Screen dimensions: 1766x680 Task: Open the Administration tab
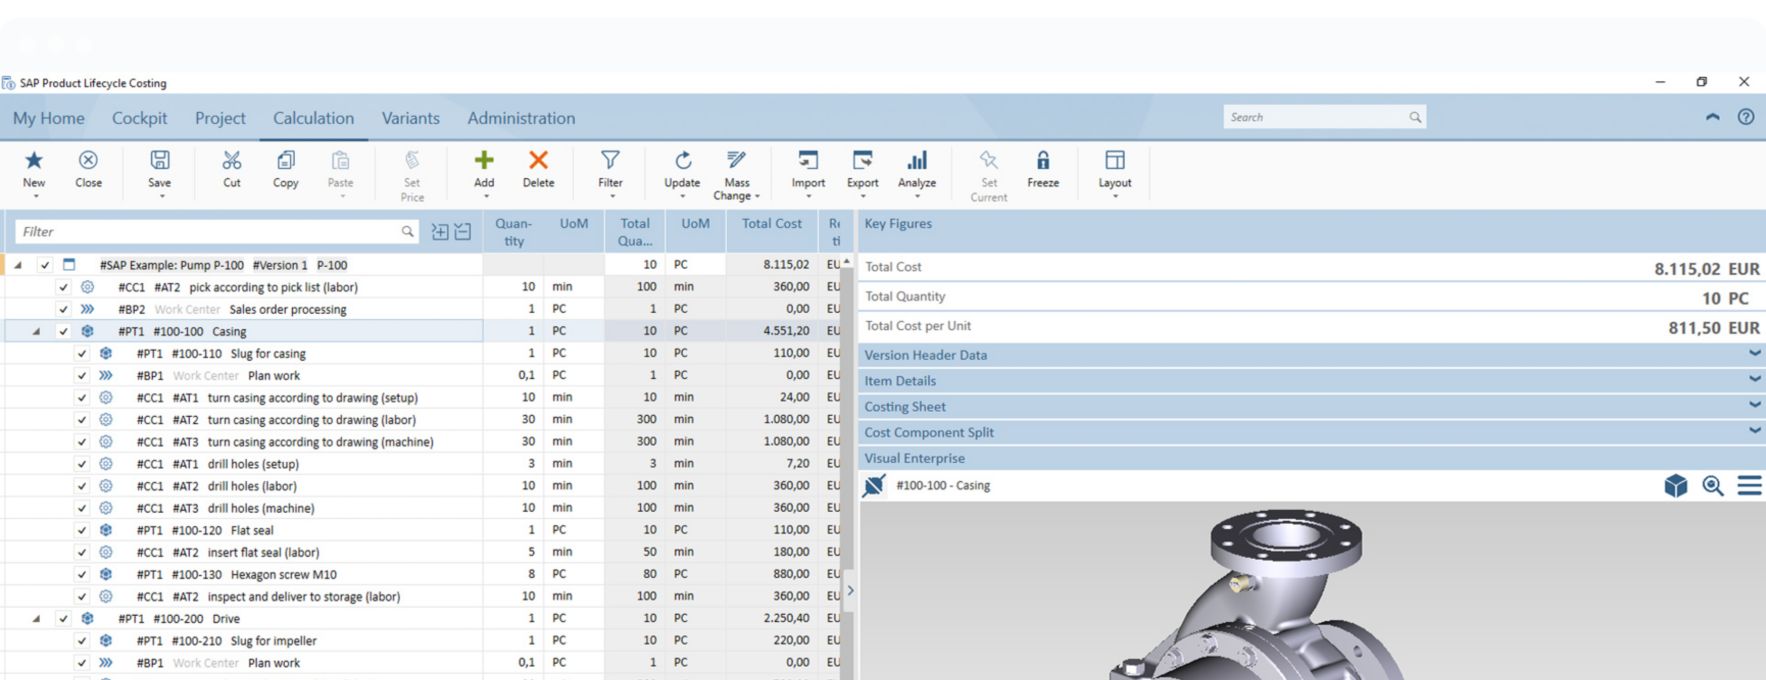click(521, 118)
